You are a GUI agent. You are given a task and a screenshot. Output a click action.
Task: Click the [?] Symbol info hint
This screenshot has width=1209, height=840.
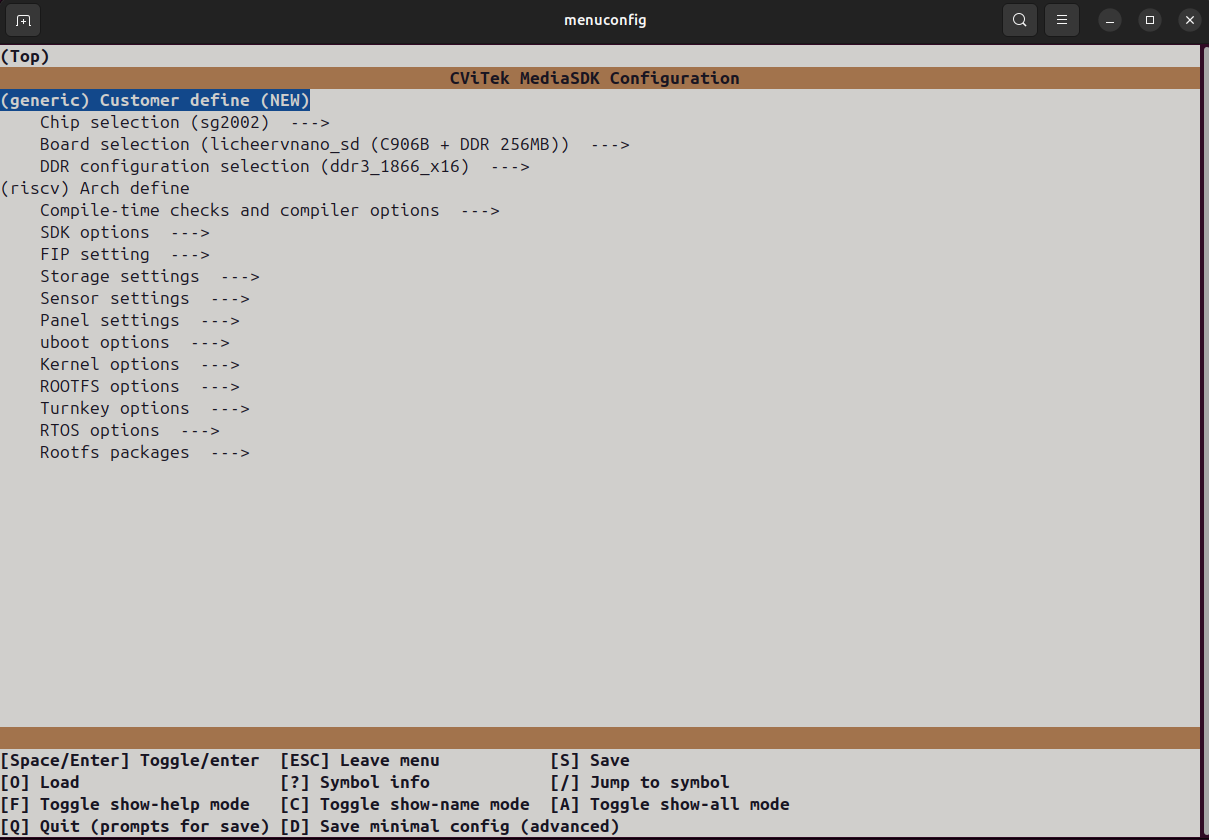click(355, 782)
